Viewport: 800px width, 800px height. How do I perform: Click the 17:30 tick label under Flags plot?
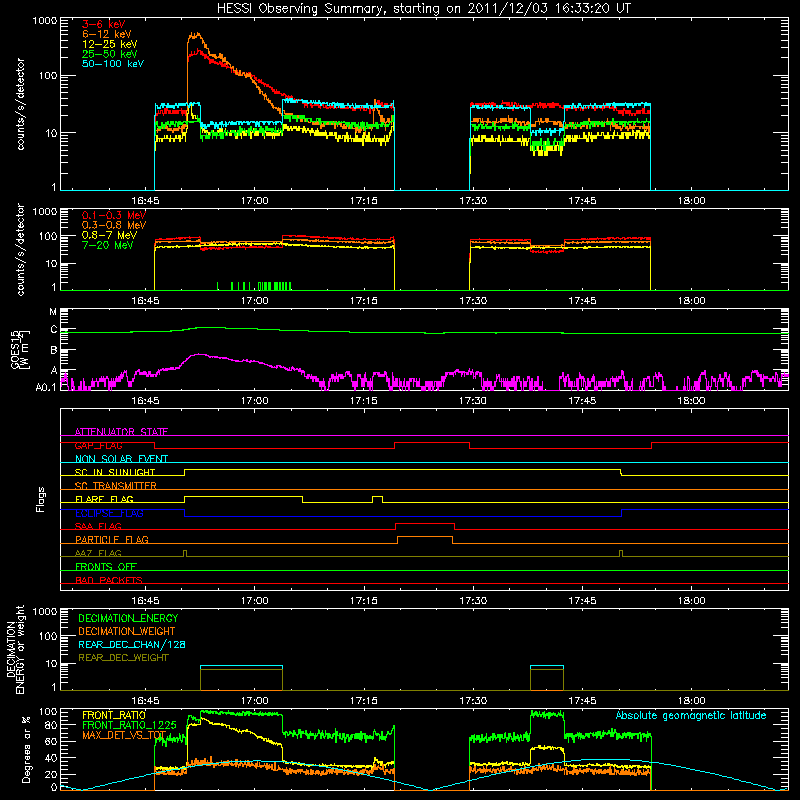coord(472,601)
